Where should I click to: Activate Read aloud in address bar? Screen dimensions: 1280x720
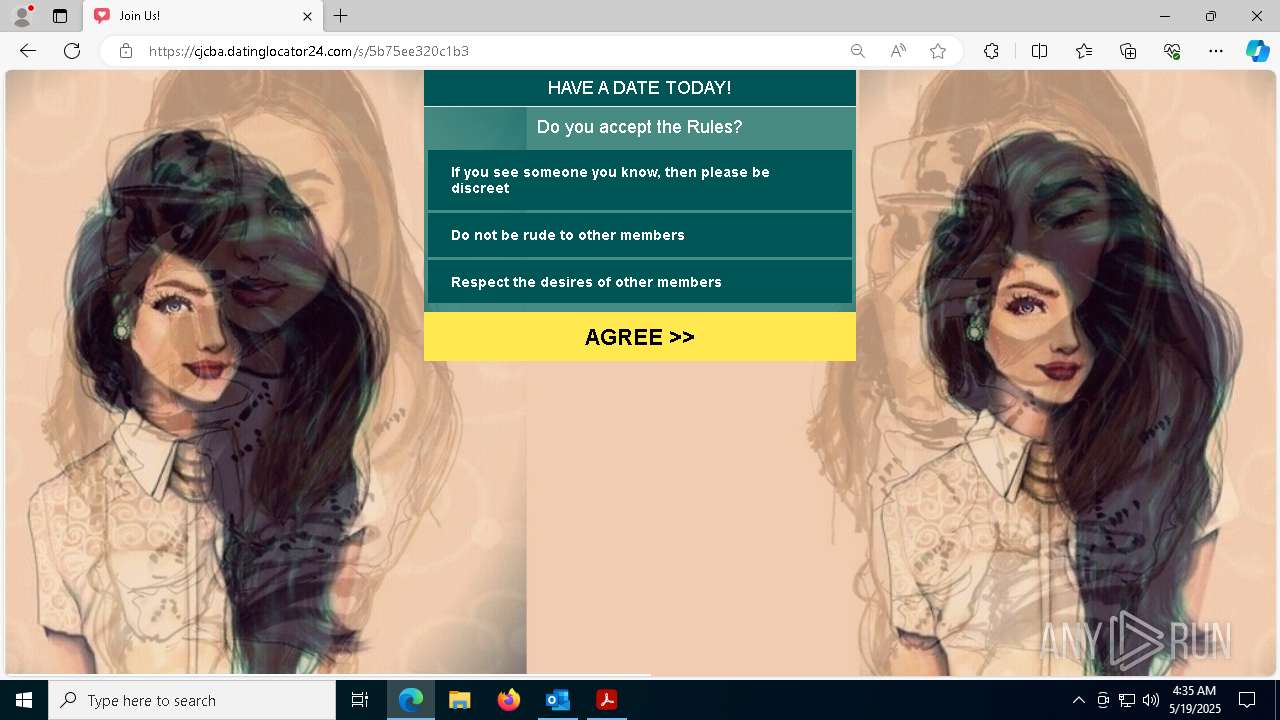point(898,51)
